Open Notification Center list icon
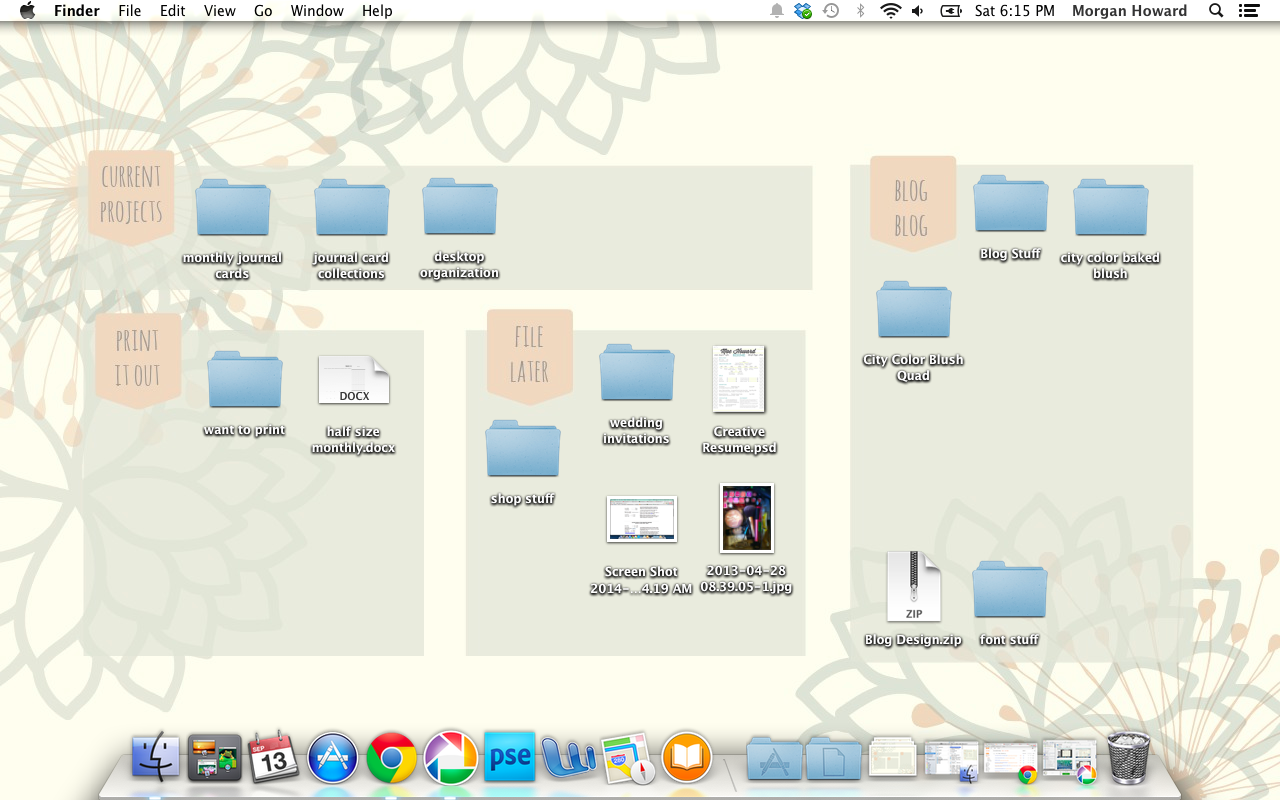1280x800 pixels. click(1248, 11)
